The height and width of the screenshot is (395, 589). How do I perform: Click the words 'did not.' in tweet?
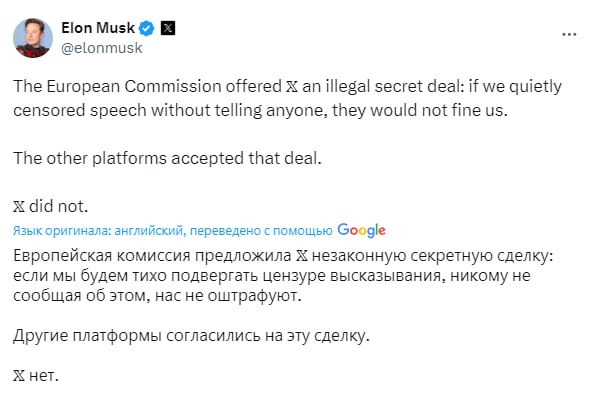tap(58, 207)
